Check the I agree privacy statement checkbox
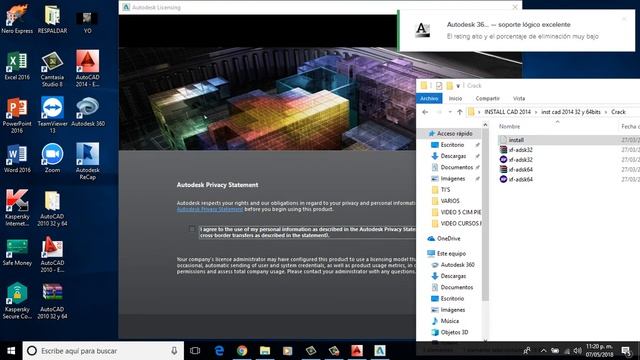640x360 pixels. coord(192,229)
